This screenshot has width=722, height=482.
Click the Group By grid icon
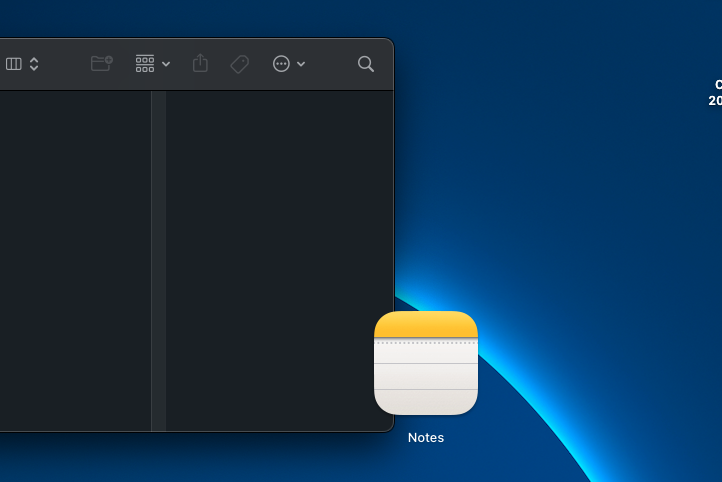click(145, 64)
